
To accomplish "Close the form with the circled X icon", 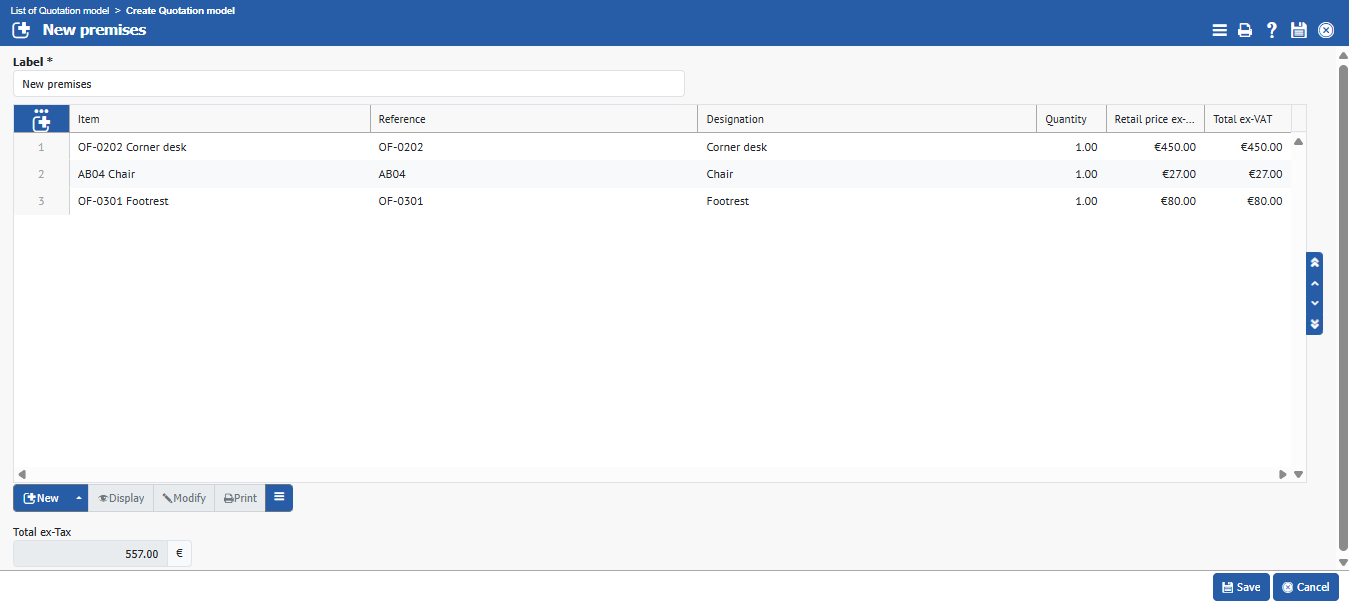I will point(1326,30).
